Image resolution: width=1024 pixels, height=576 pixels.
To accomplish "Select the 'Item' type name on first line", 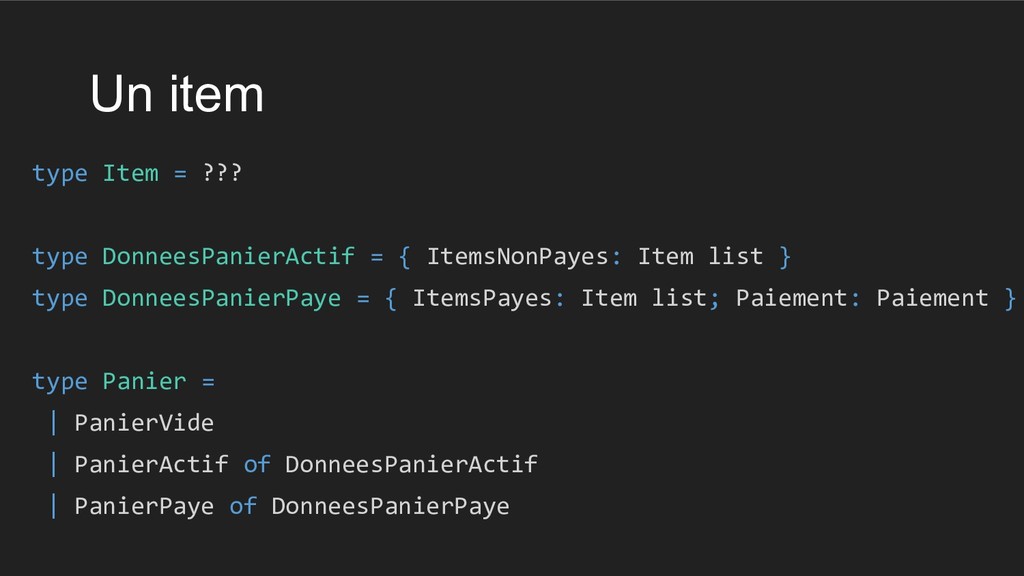I will click(x=131, y=173).
